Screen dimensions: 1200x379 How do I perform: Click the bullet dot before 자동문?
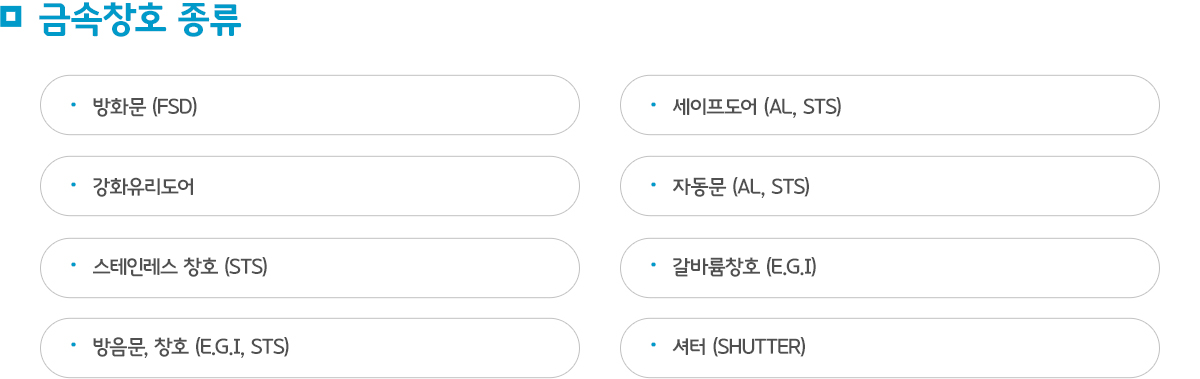click(x=653, y=184)
